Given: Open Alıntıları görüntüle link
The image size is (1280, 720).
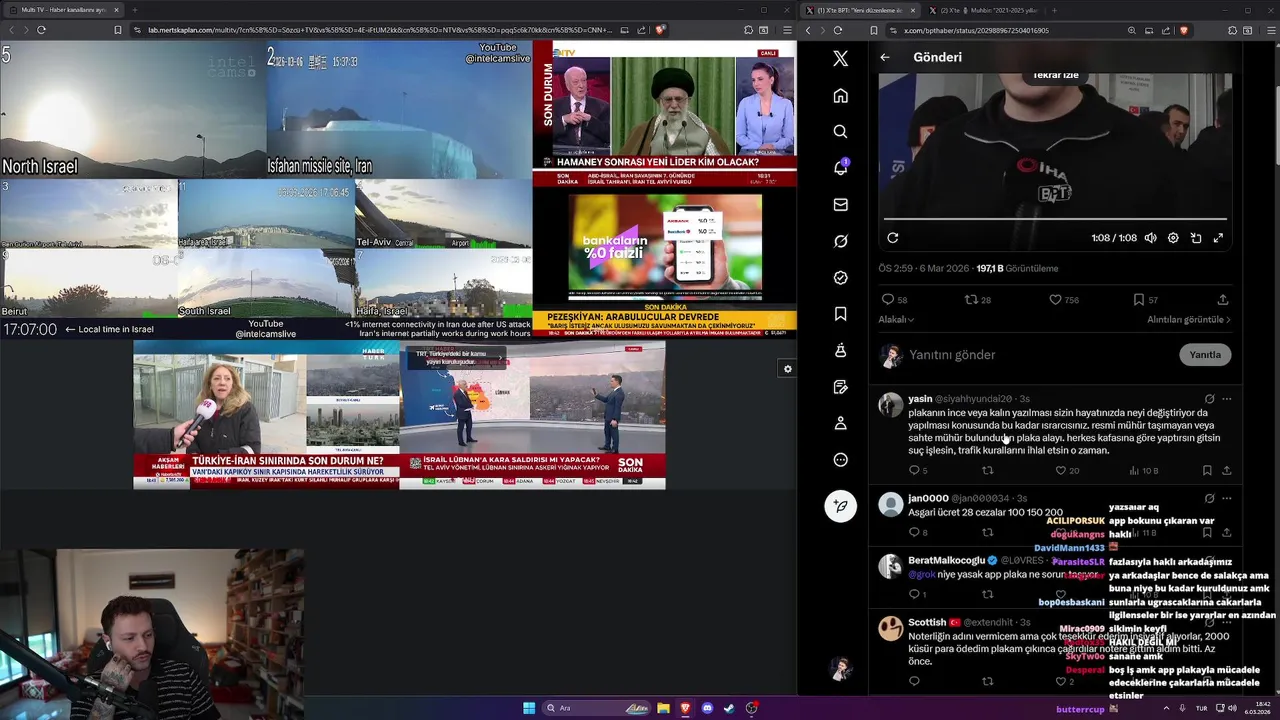Looking at the screenshot, I should [x=1189, y=320].
